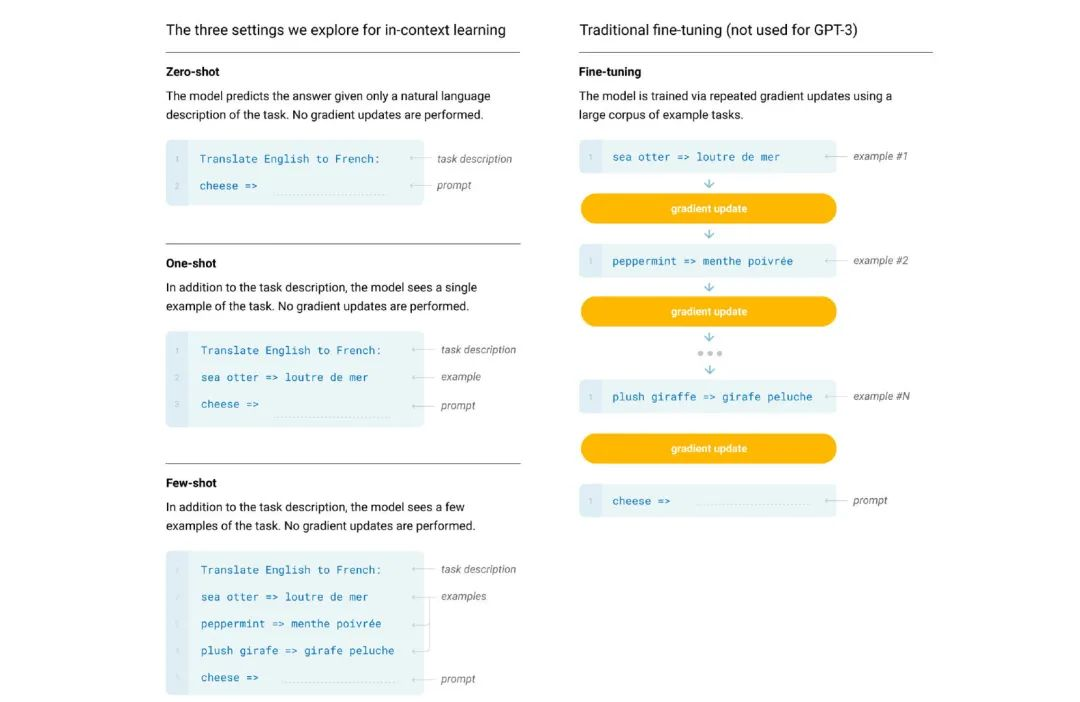Image resolution: width=1080 pixels, height=702 pixels.
Task: Click the gradient update button below peppermint example
Action: [708, 311]
